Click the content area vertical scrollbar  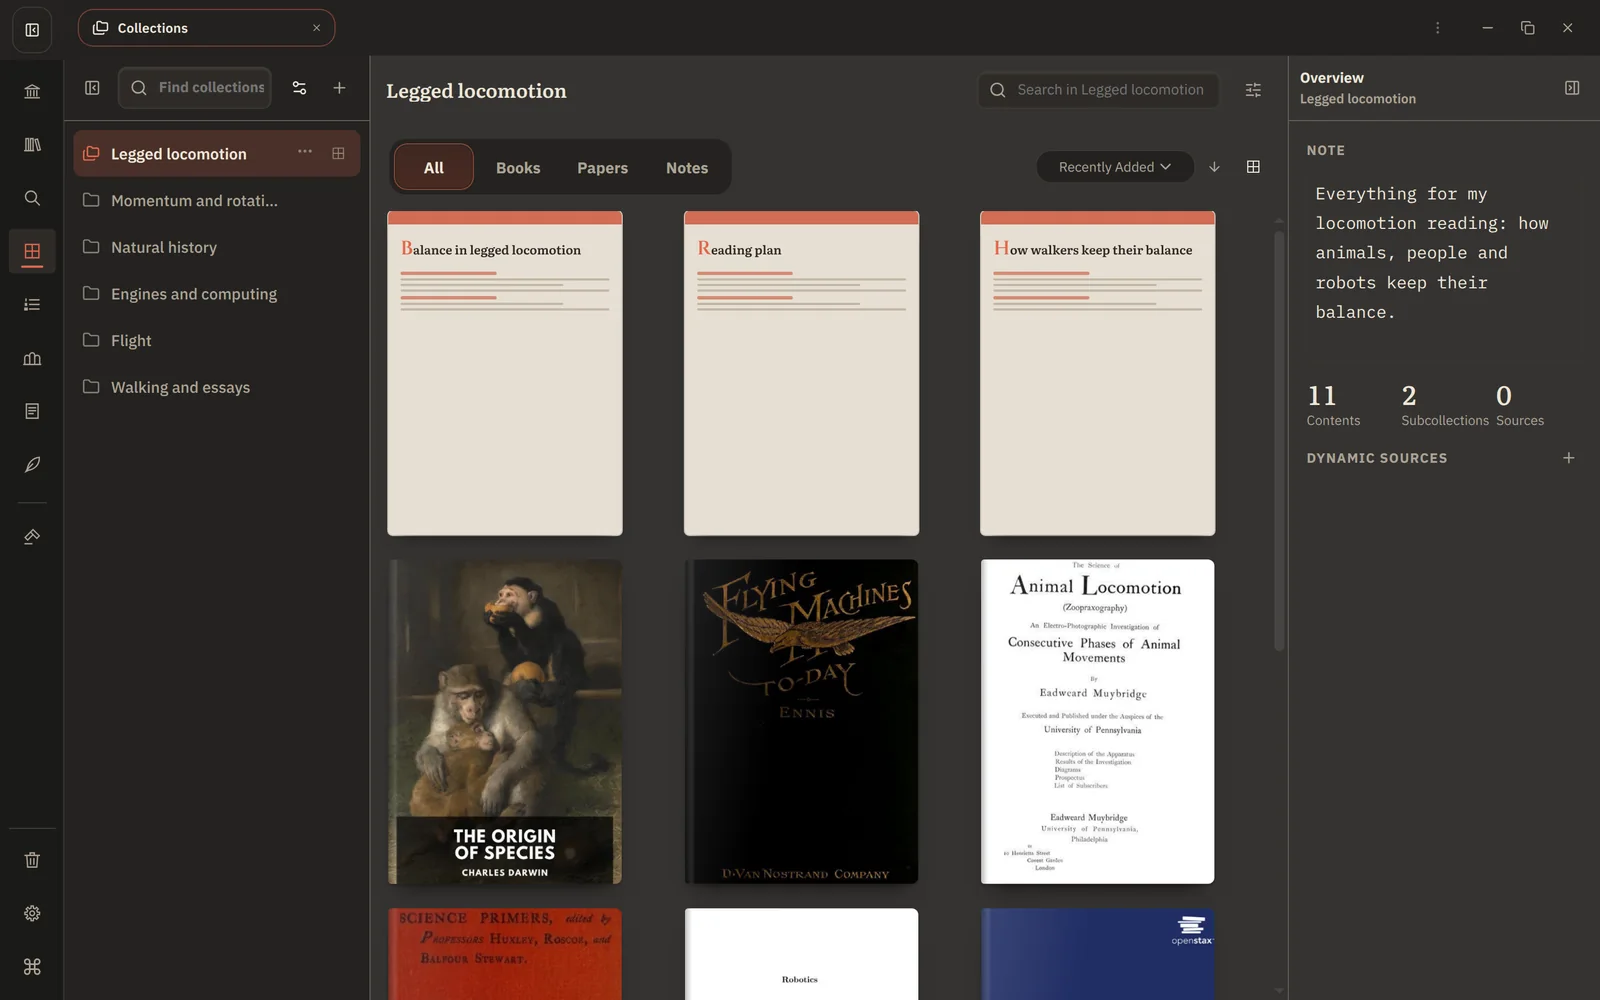tap(1279, 441)
